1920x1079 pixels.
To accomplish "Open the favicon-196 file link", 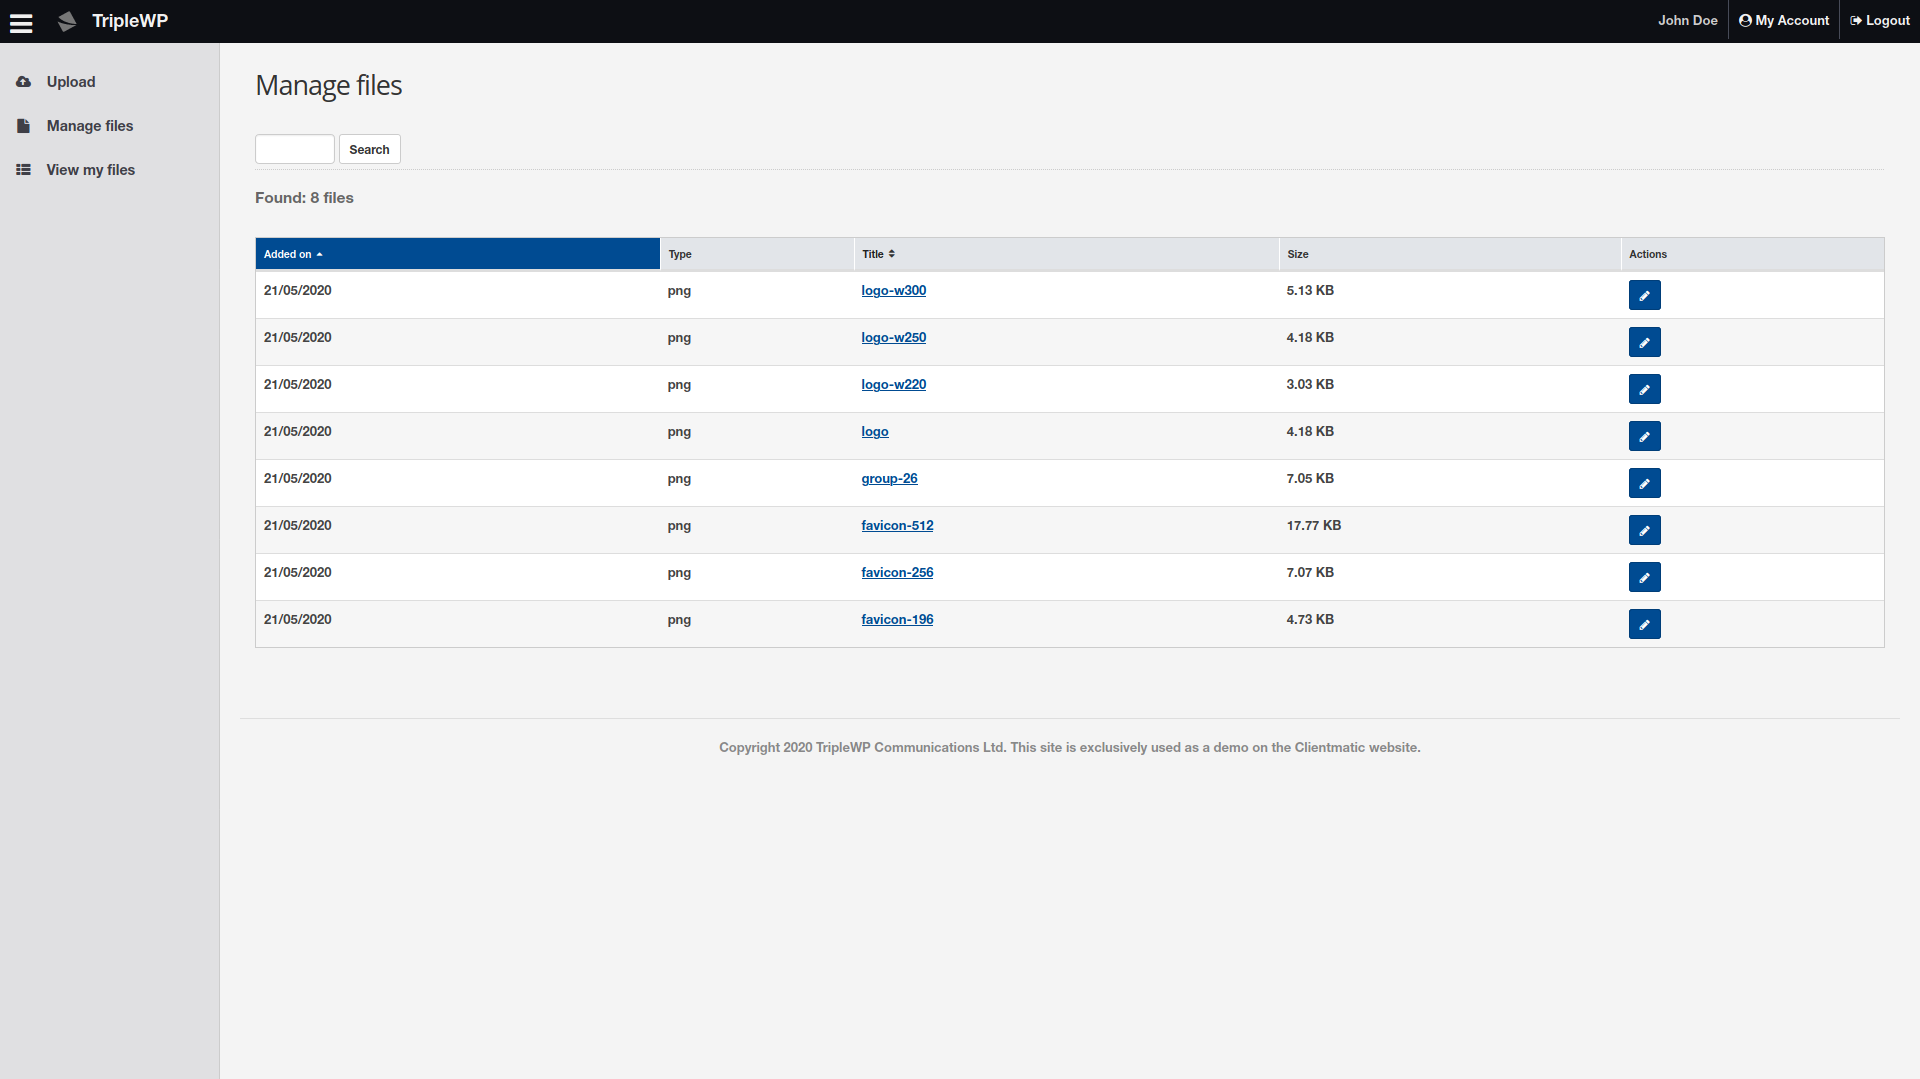I will [897, 620].
